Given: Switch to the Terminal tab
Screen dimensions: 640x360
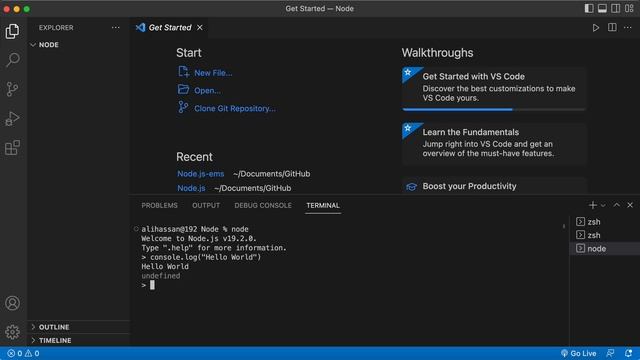Looking at the screenshot, I should pos(323,205).
